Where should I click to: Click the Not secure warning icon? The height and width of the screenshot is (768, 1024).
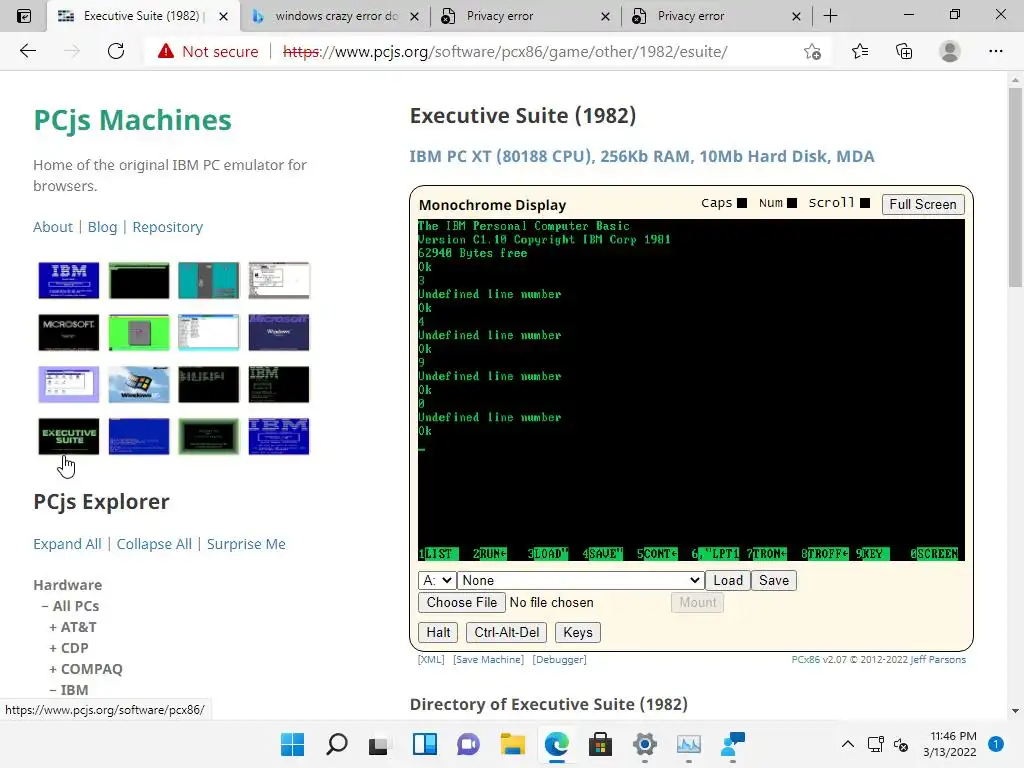[166, 51]
